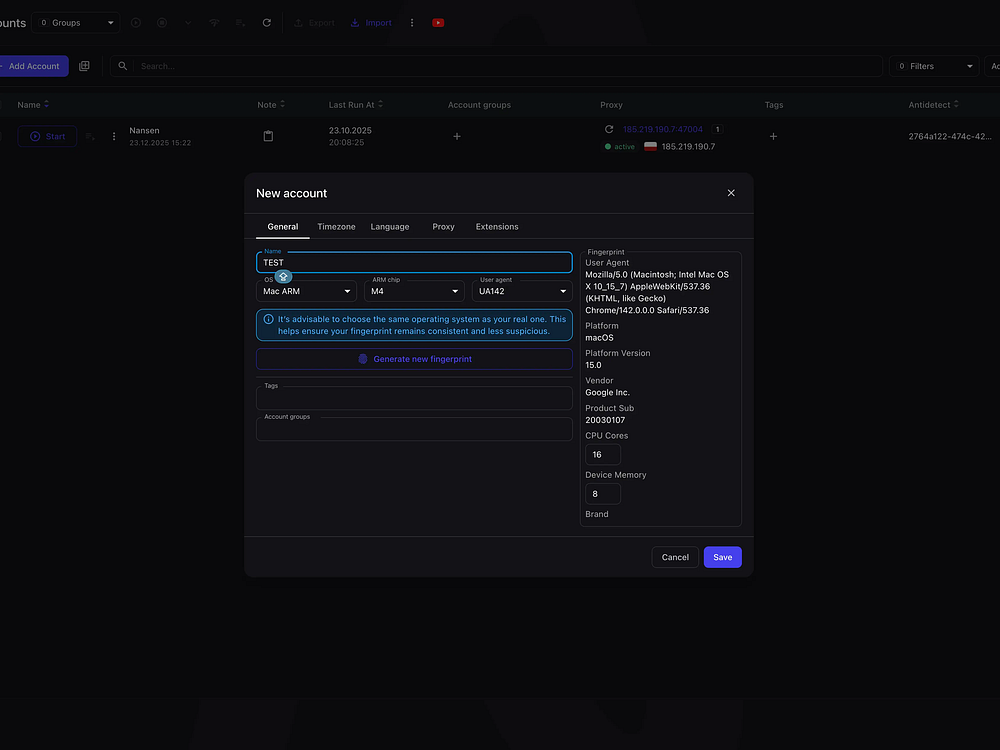
Task: Sort accounts by Name column
Action: (33, 105)
